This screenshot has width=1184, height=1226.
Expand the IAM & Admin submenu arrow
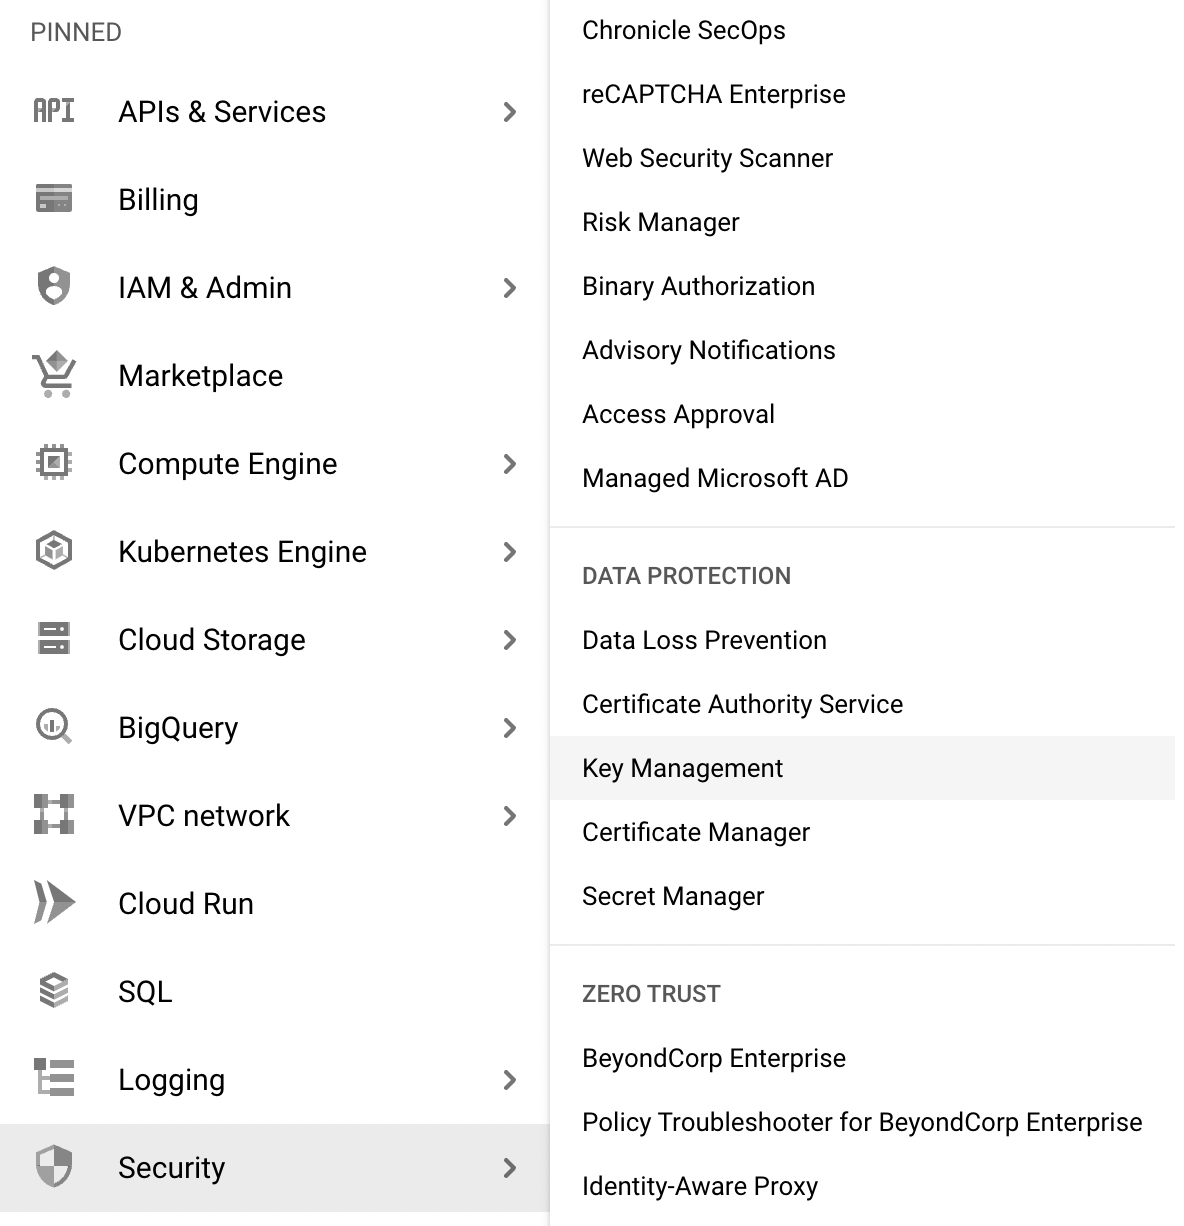[510, 288]
